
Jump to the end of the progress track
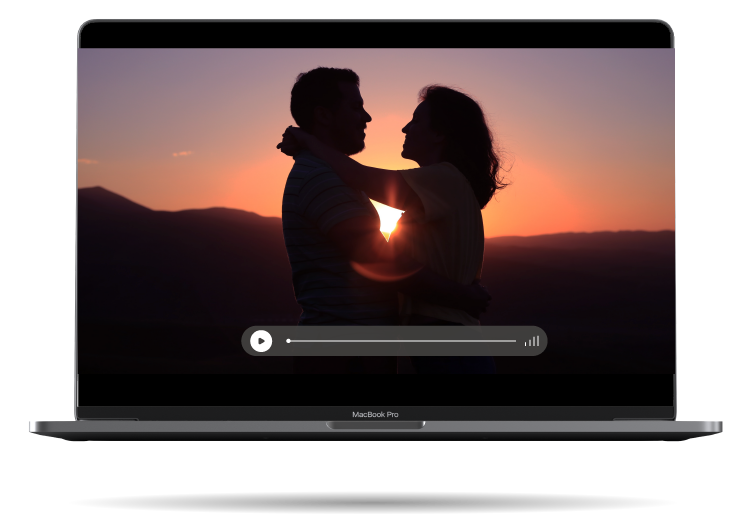[515, 341]
